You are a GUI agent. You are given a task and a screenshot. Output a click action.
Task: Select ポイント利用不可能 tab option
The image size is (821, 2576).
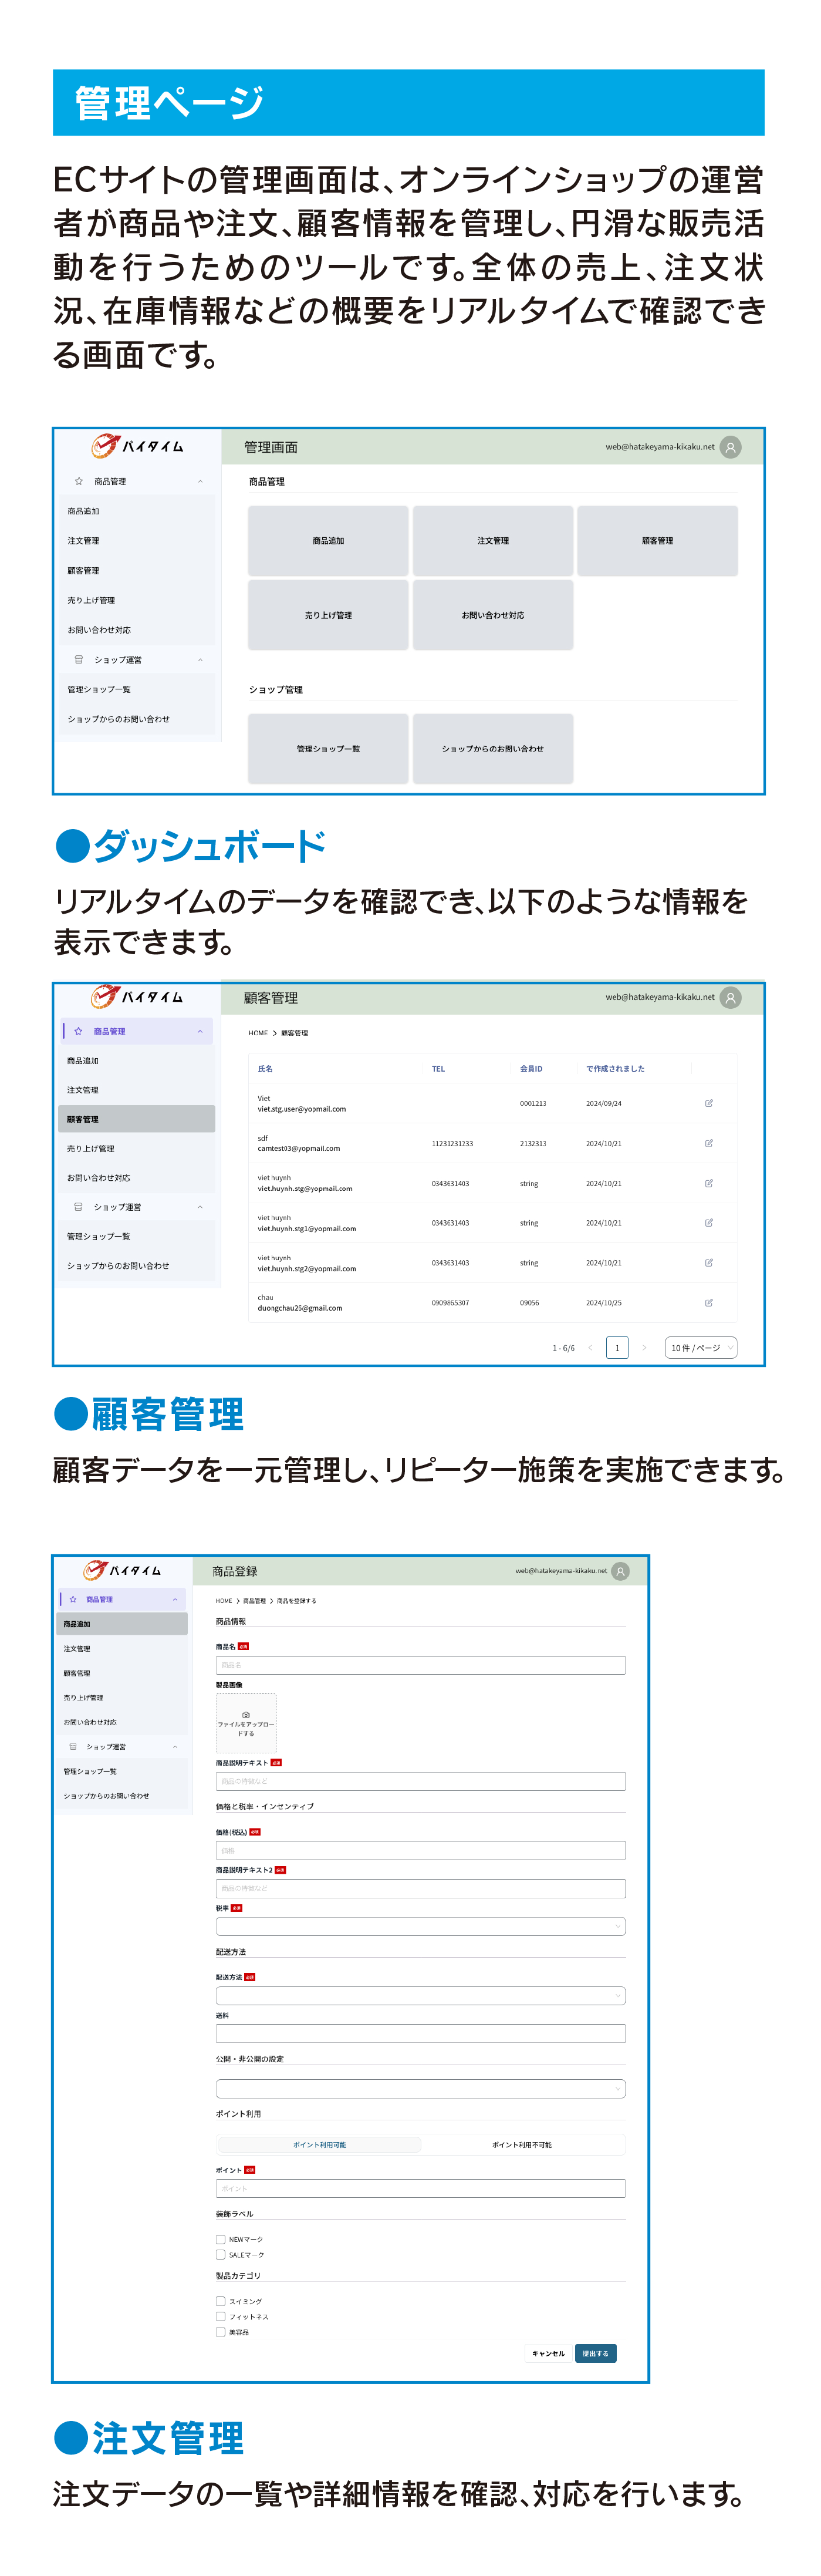(522, 2145)
